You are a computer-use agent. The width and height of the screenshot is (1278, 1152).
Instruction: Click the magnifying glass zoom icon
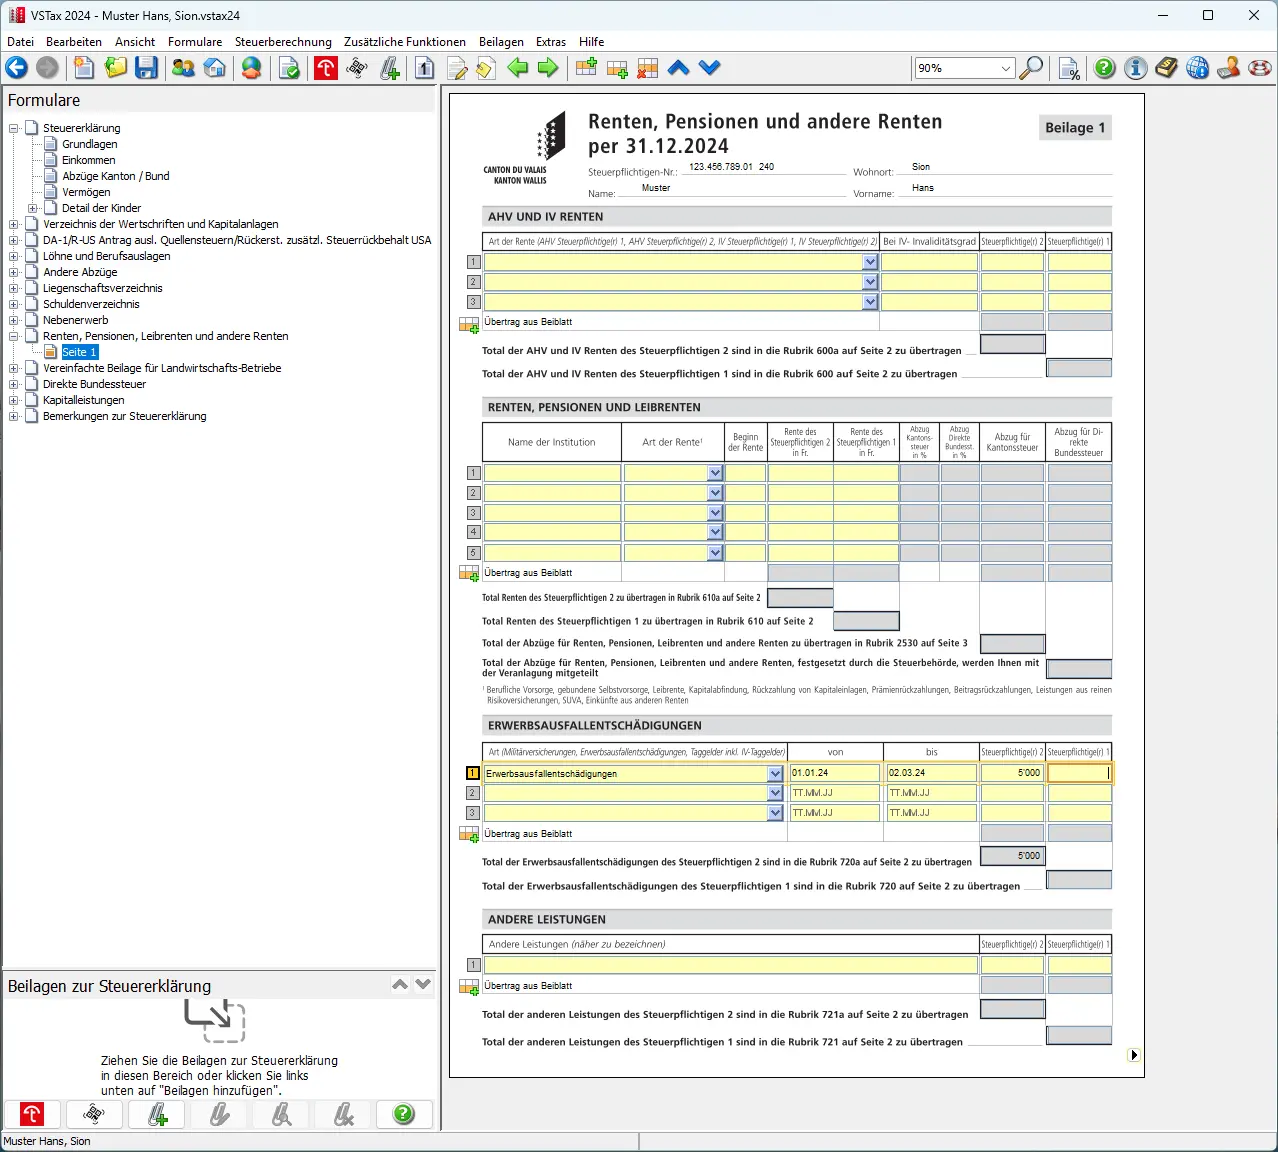pyautogui.click(x=1031, y=68)
